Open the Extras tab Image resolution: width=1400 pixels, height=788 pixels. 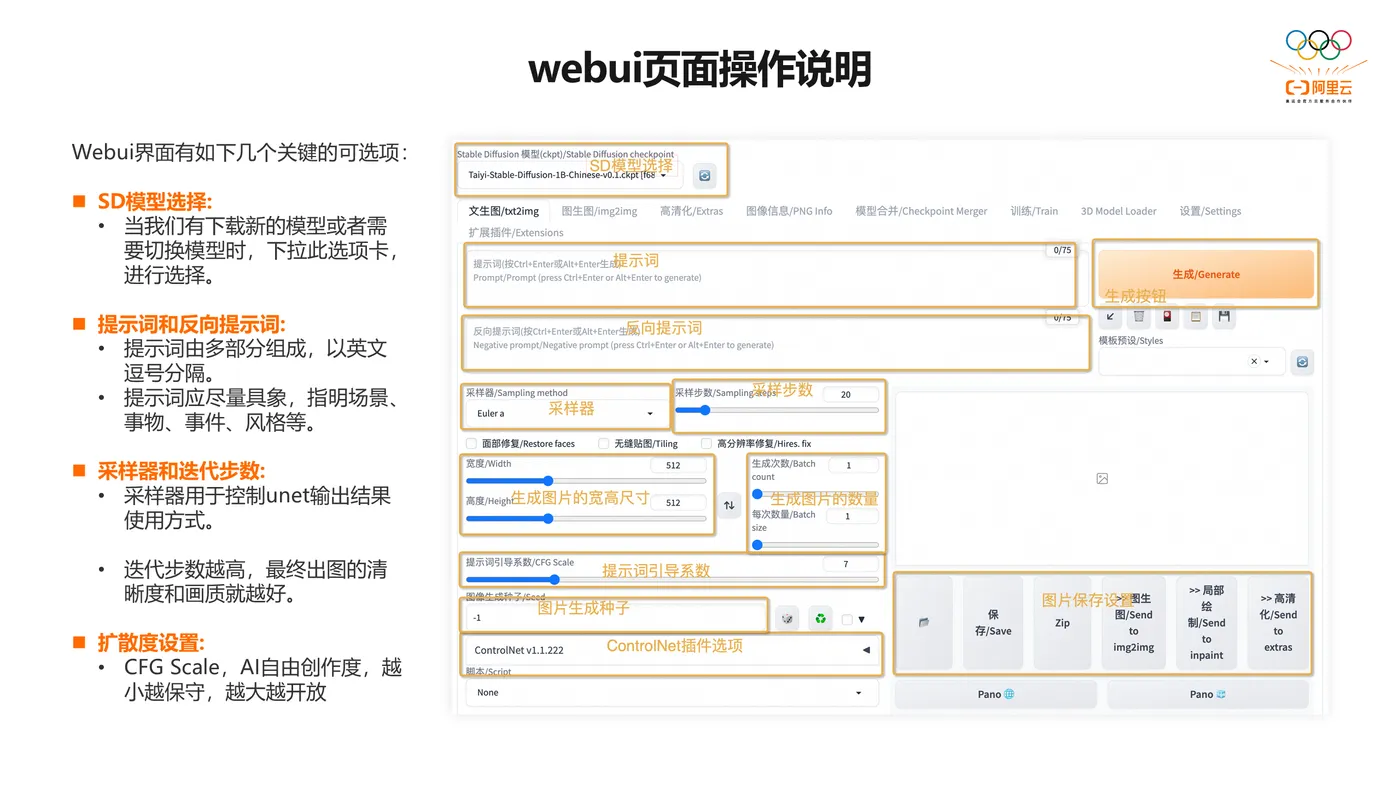pos(691,211)
